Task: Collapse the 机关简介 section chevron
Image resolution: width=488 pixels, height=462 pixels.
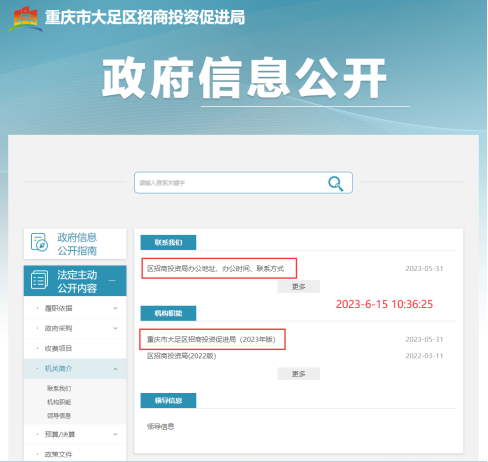Action: [115, 369]
